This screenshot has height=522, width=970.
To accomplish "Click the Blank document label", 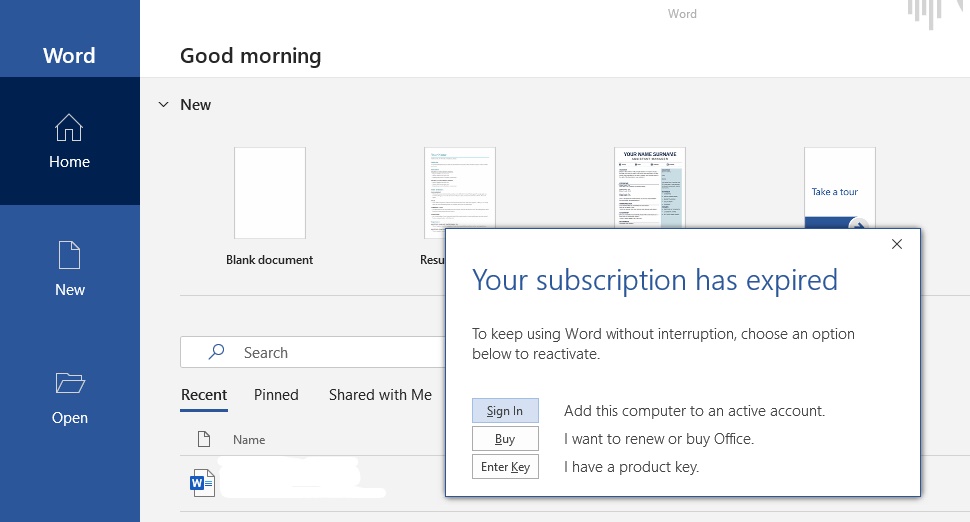I will pyautogui.click(x=269, y=260).
